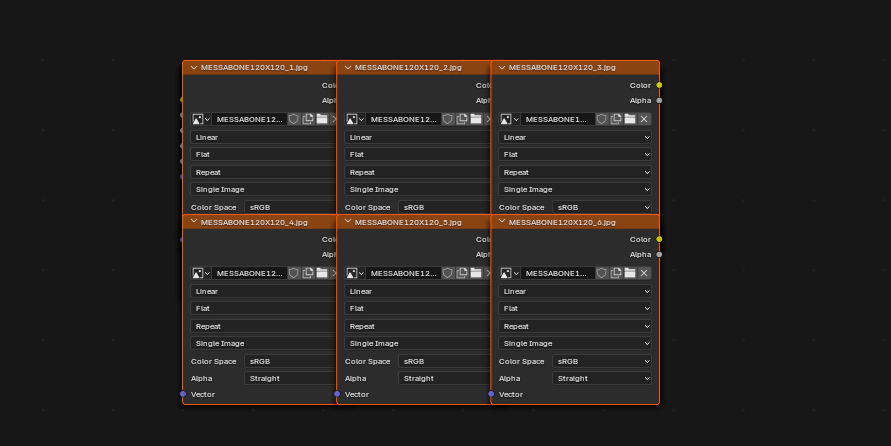The image size is (891, 446).
Task: Browse image icon on MESSABONE120X120_4 node
Action: [x=201, y=273]
